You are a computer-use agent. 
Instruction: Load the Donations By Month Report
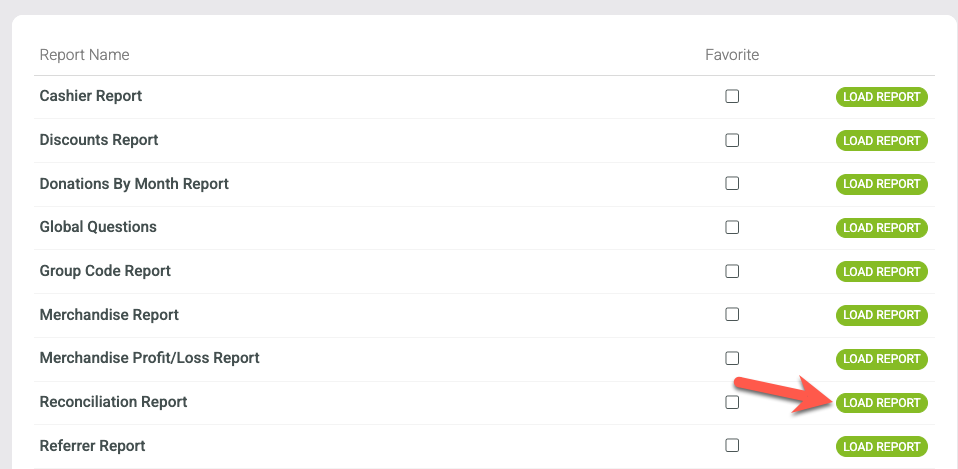point(882,184)
